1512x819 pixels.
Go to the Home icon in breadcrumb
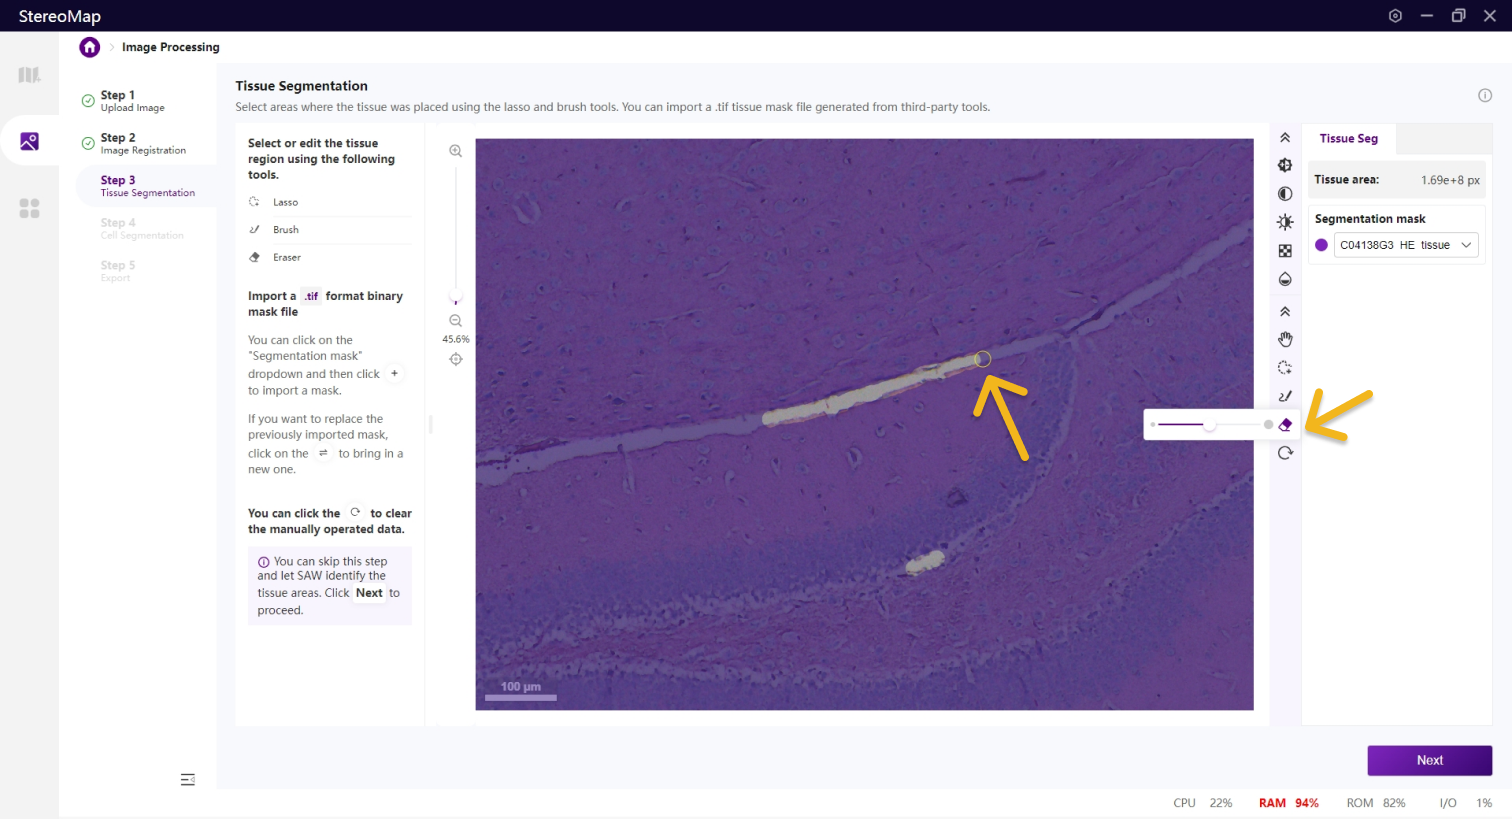90,47
